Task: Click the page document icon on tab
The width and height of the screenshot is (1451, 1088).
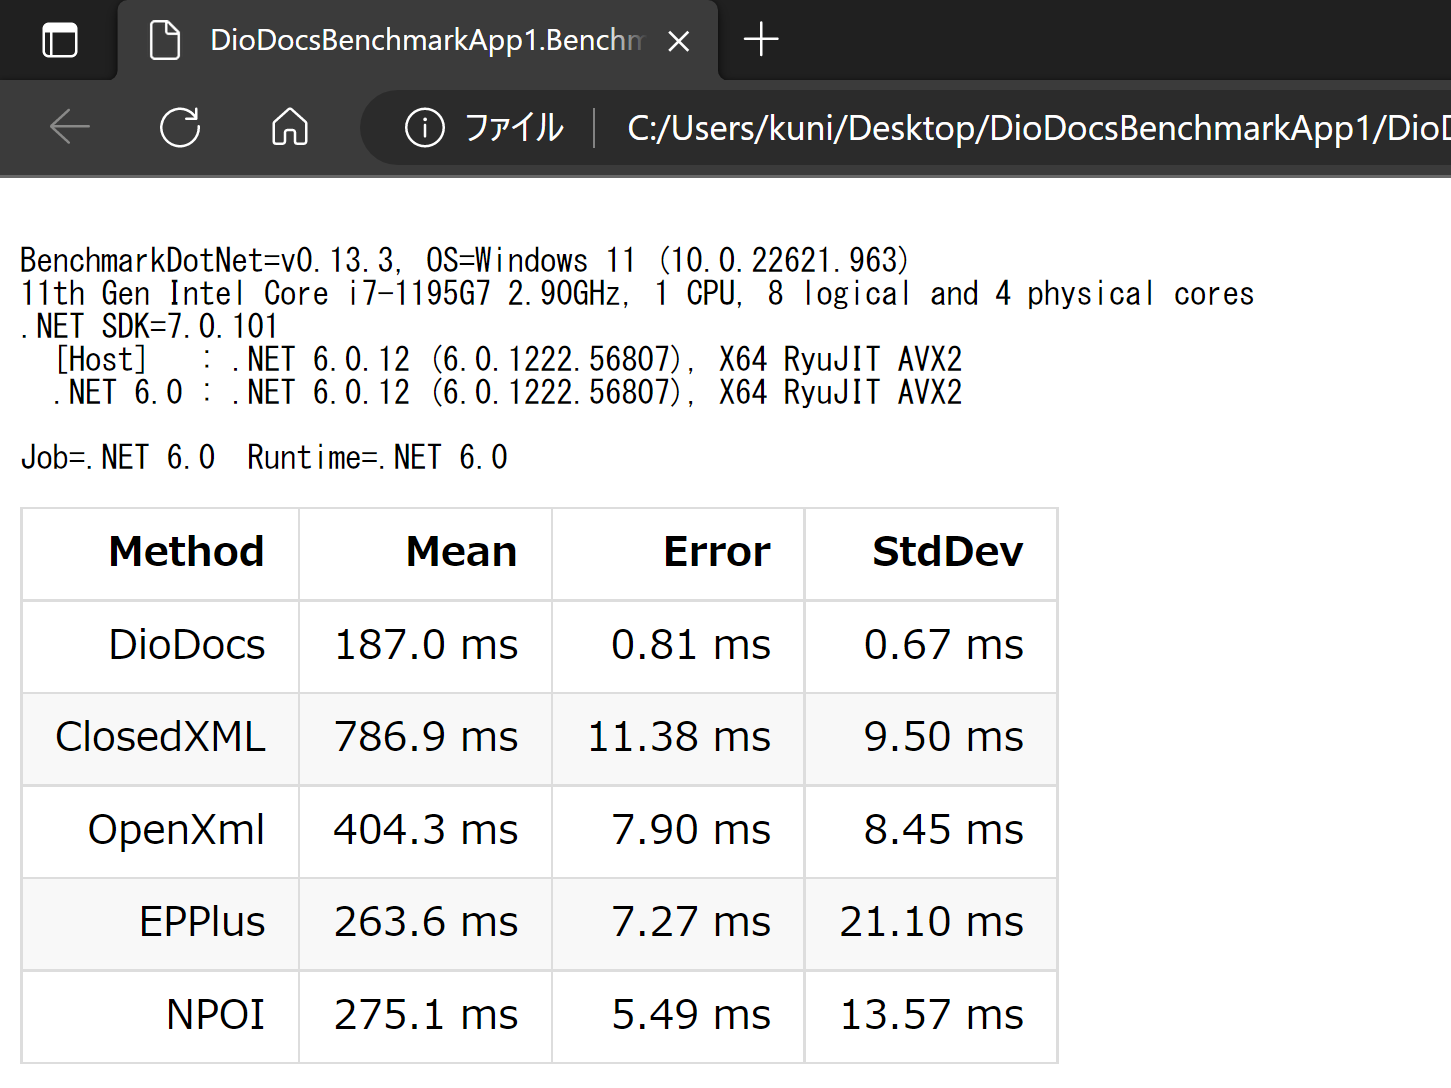Action: (x=165, y=41)
